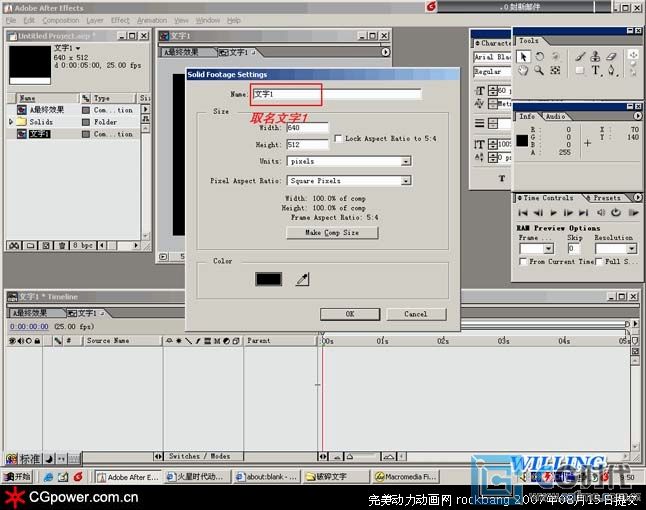The image size is (646, 510).
Task: Jump to last frame in Time Controls
Action: pos(583,213)
